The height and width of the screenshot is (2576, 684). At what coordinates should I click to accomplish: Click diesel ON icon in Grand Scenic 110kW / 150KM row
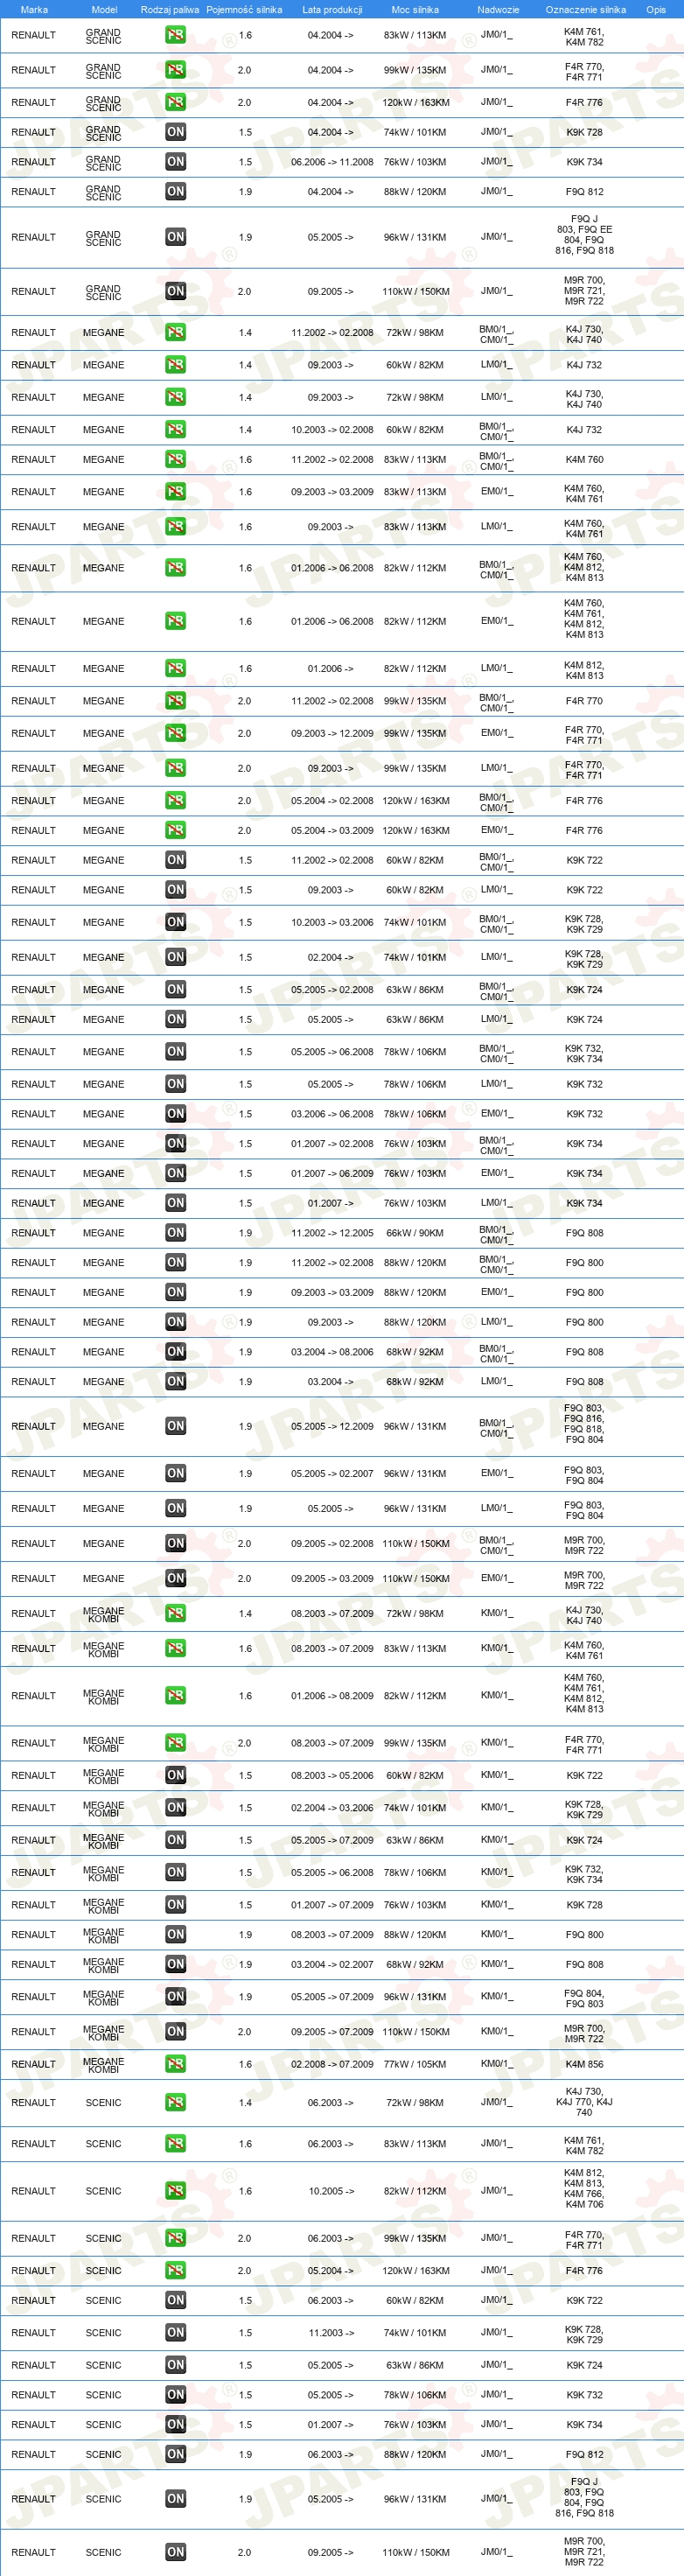pos(175,291)
